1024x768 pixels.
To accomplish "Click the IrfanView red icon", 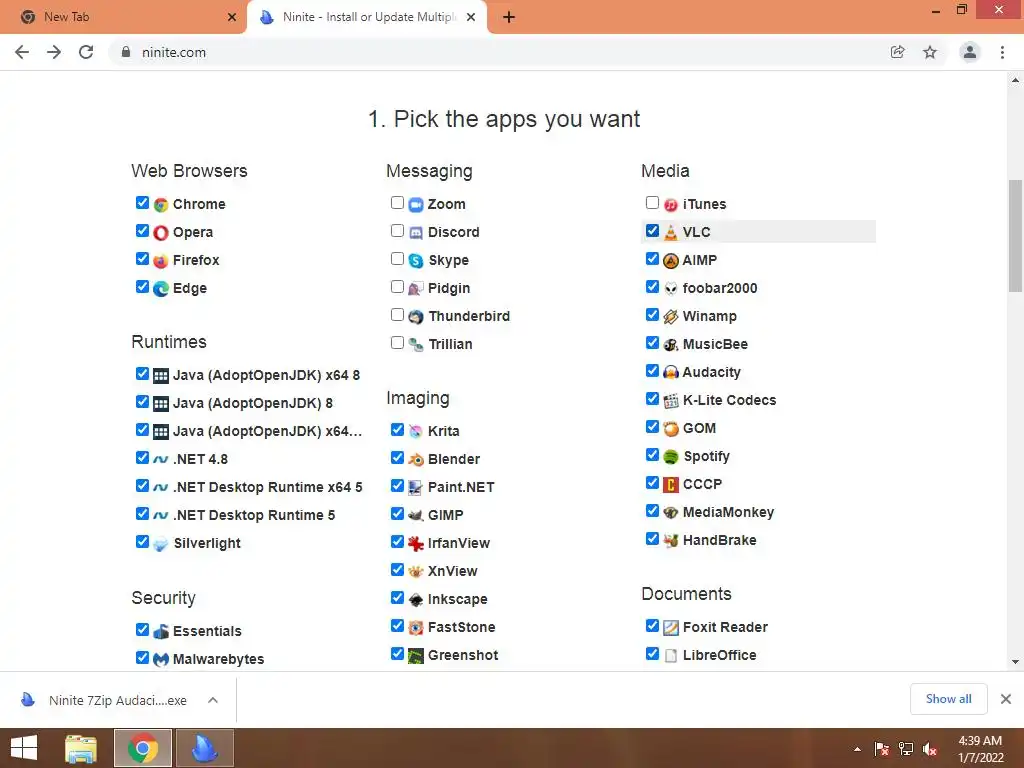I will [x=416, y=543].
